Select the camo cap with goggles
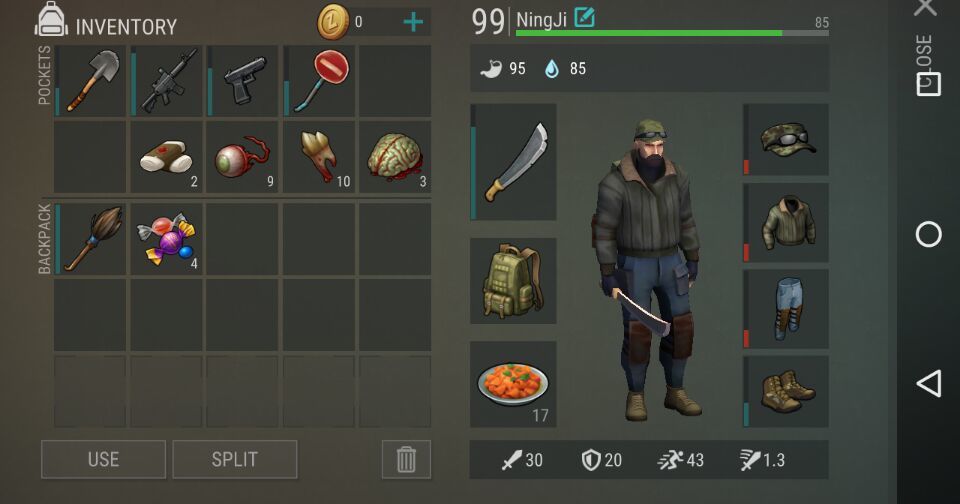 click(x=786, y=140)
